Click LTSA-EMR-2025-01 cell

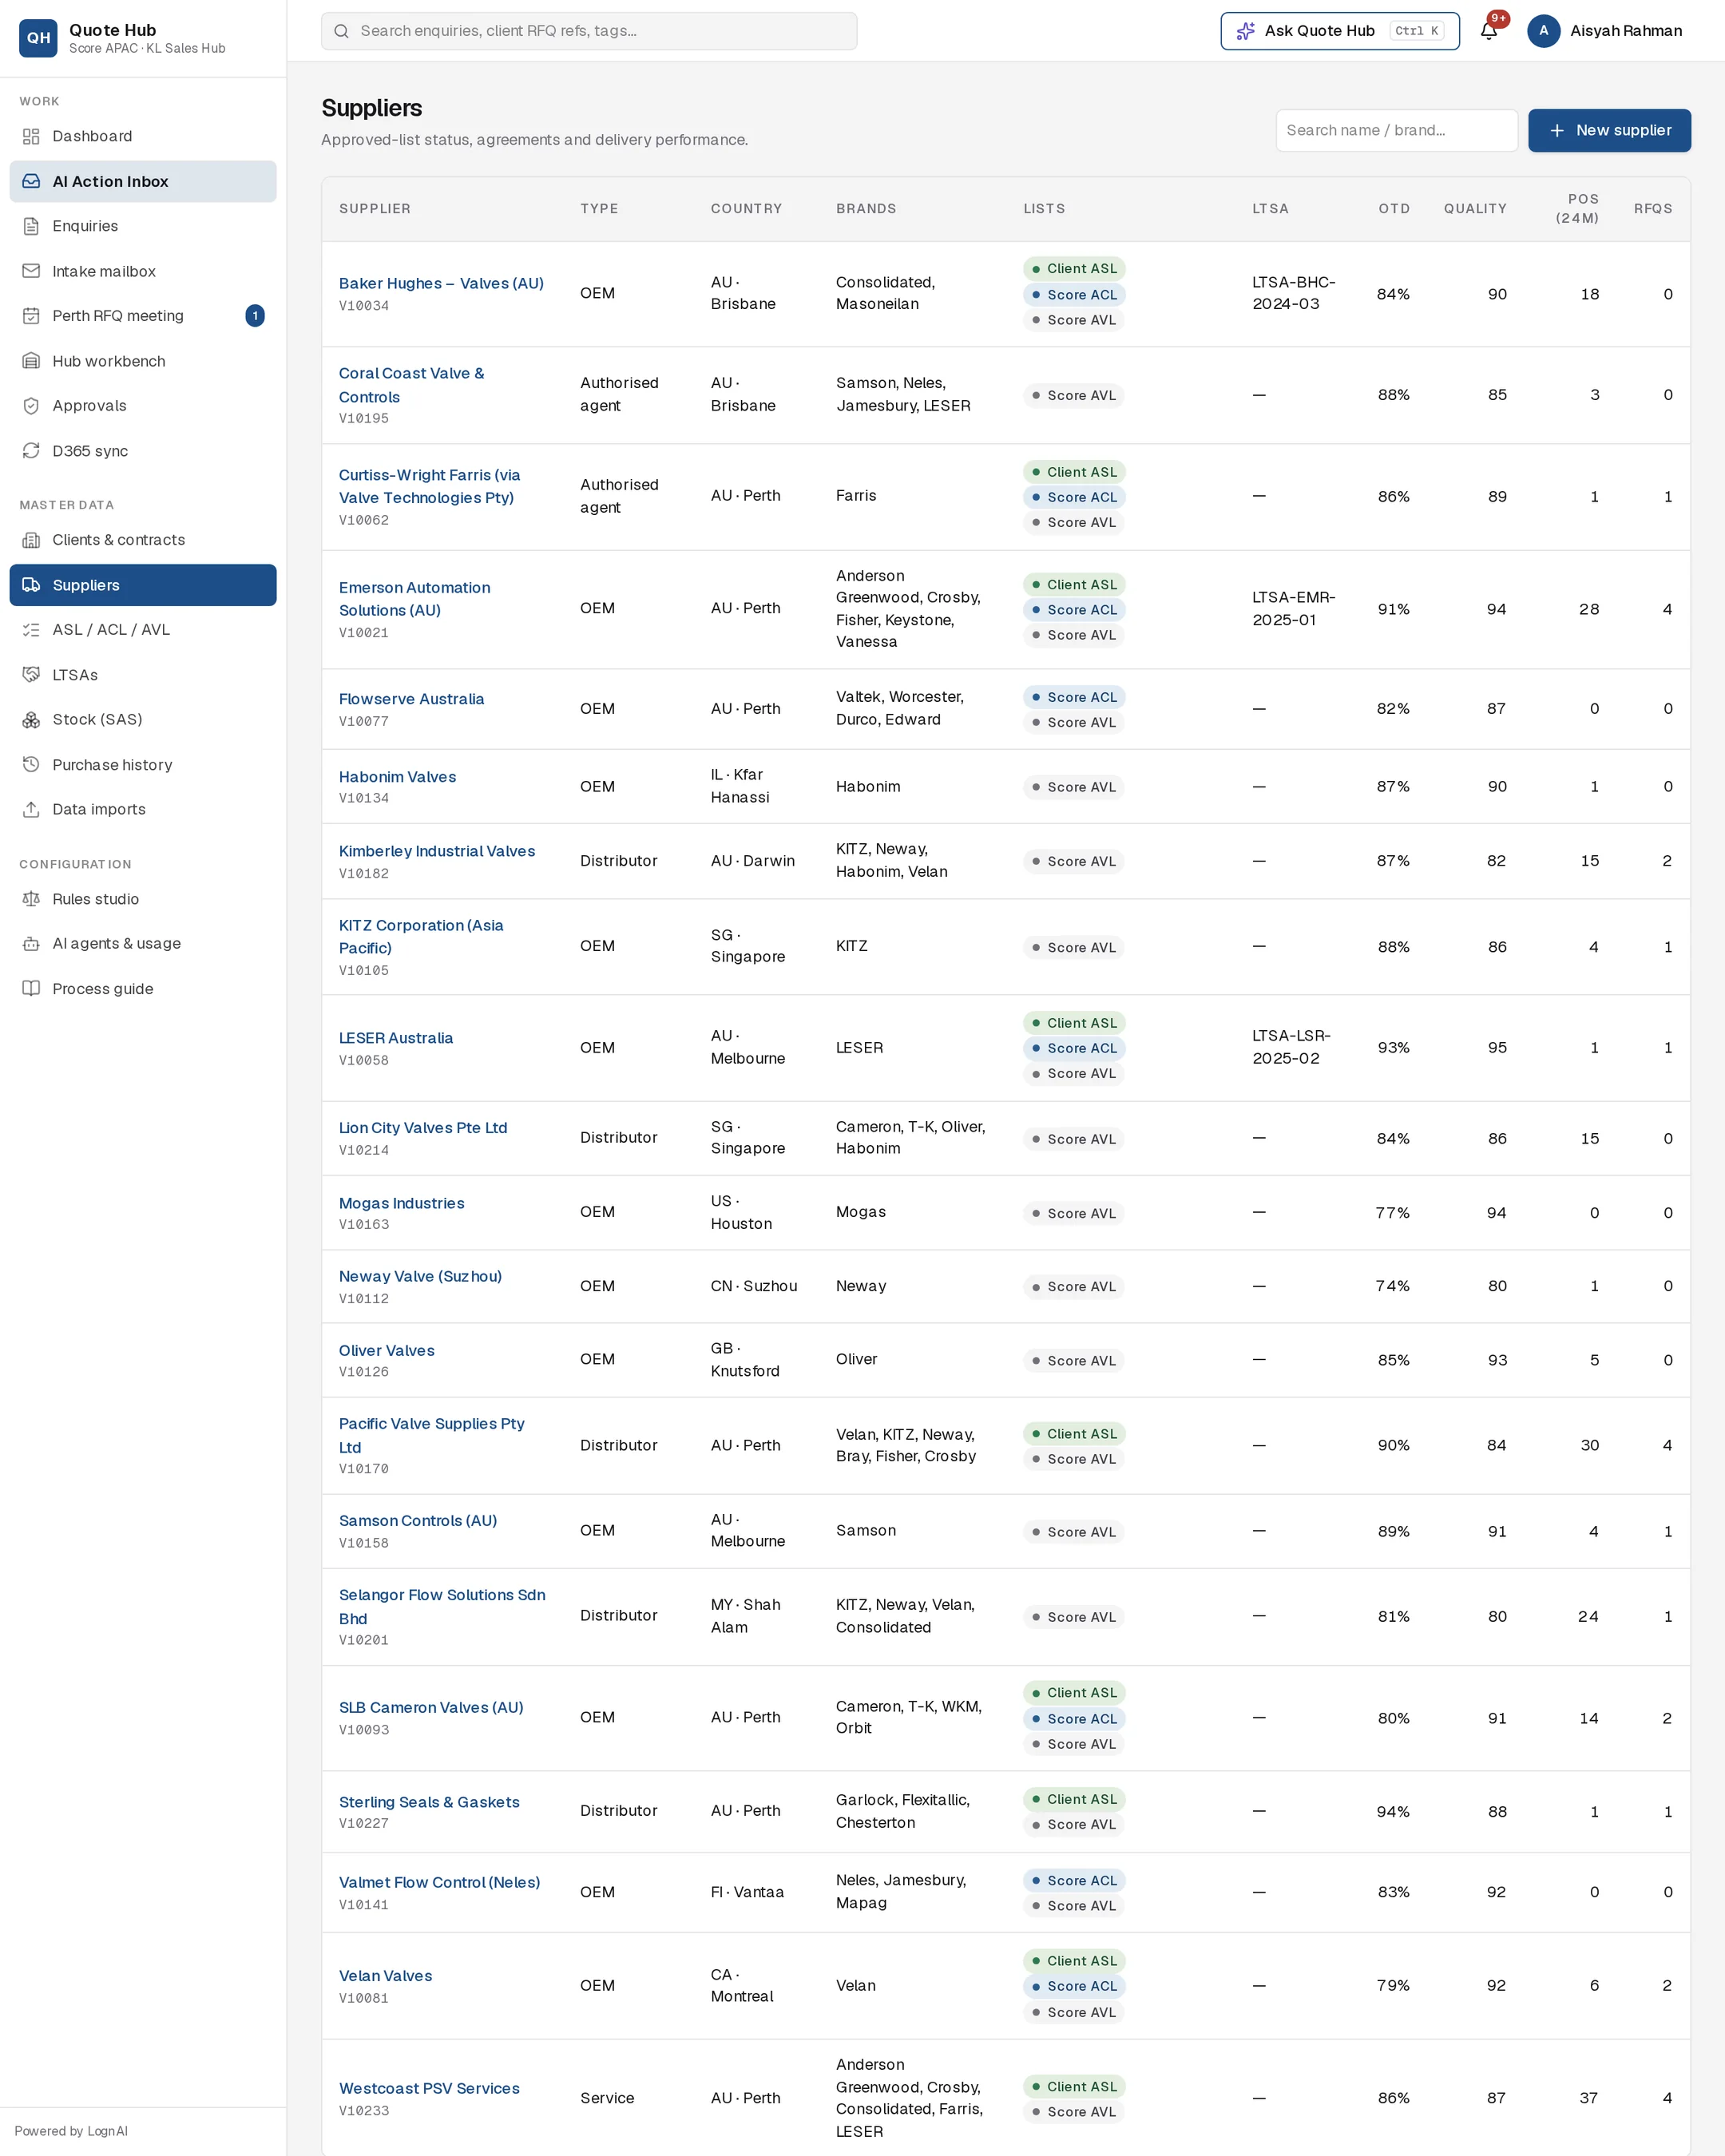pos(1293,609)
